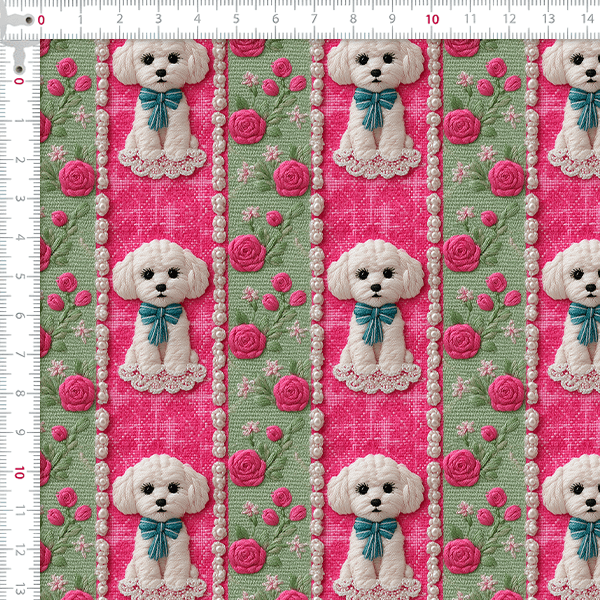Click the number 5 on the left ruler
The width and height of the screenshot is (600, 600).
(x=20, y=276)
